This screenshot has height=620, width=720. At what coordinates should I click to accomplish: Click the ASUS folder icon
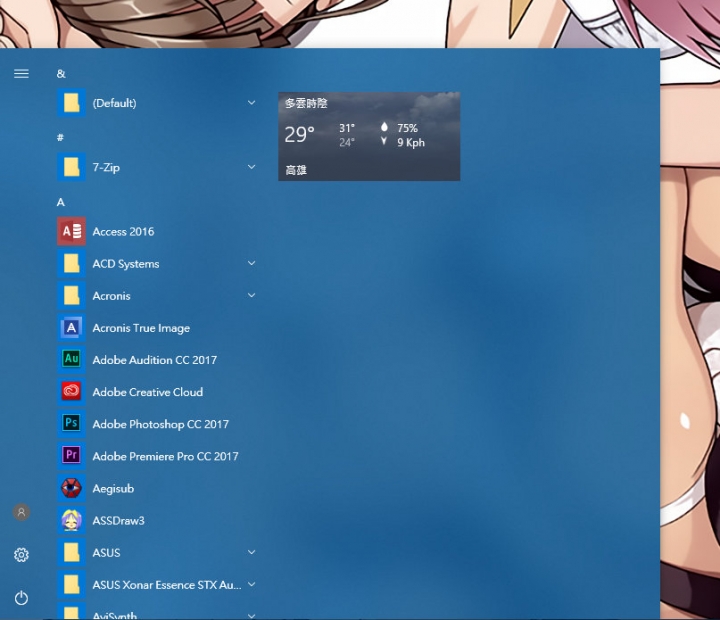71,552
